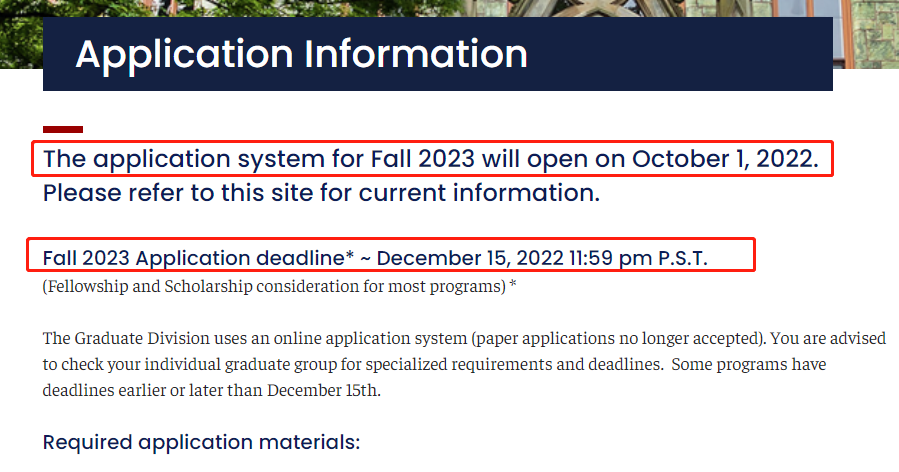Click the "Application Information" page heading

pyautogui.click(x=301, y=54)
